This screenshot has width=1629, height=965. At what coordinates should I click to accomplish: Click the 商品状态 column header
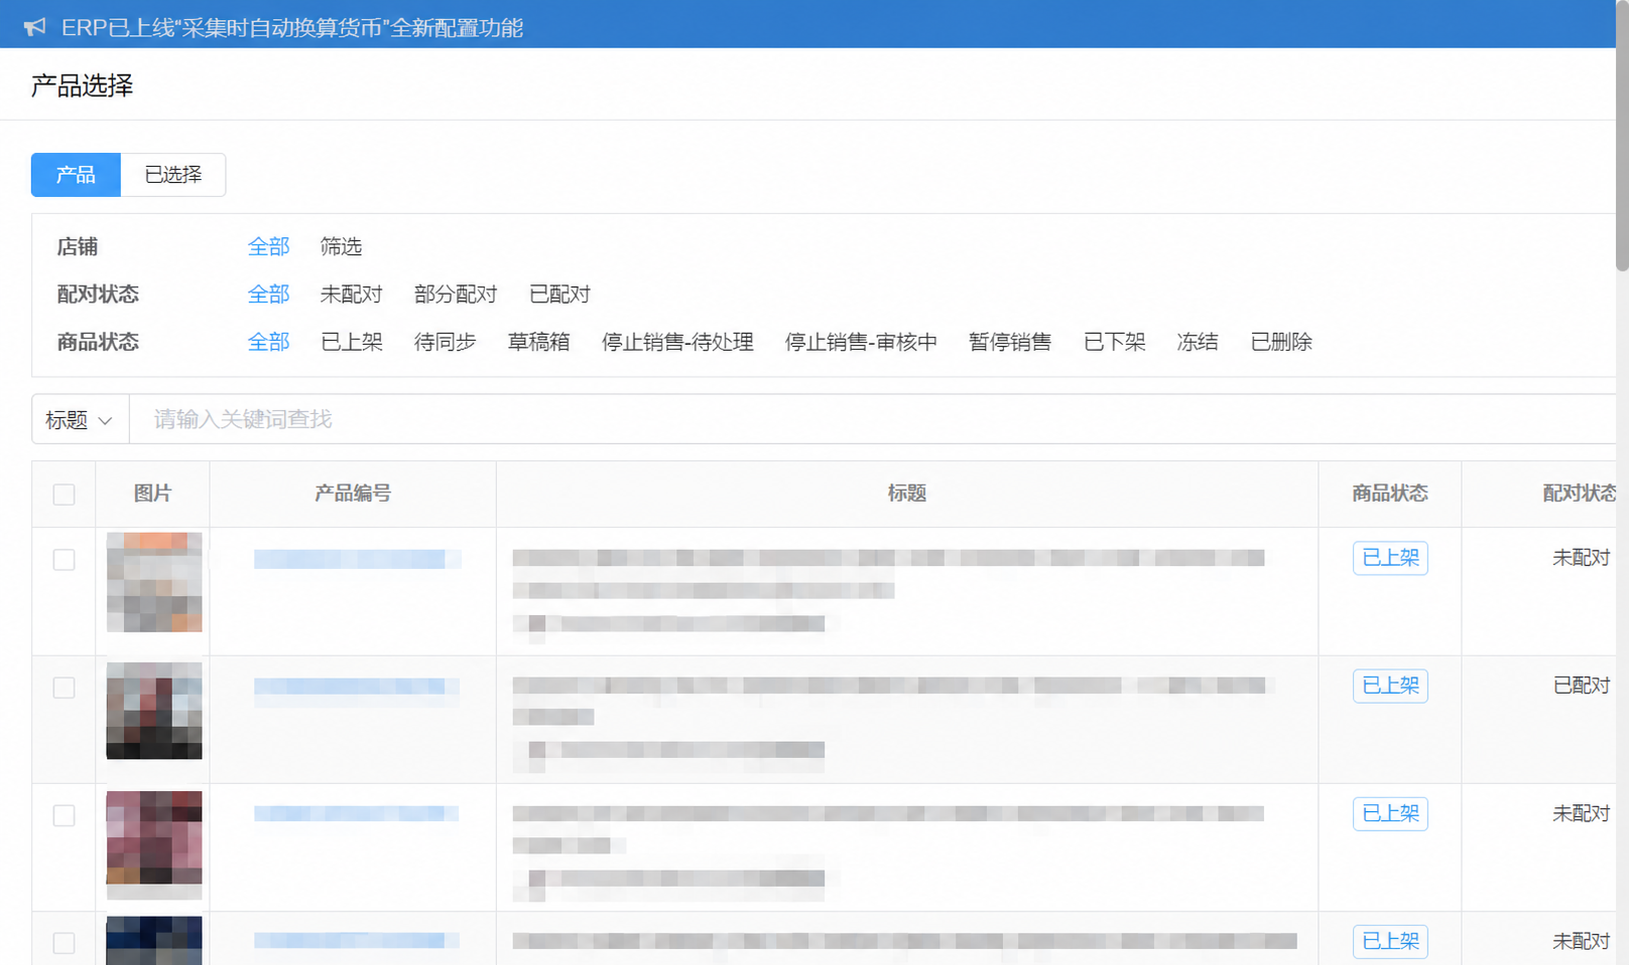tap(1390, 494)
